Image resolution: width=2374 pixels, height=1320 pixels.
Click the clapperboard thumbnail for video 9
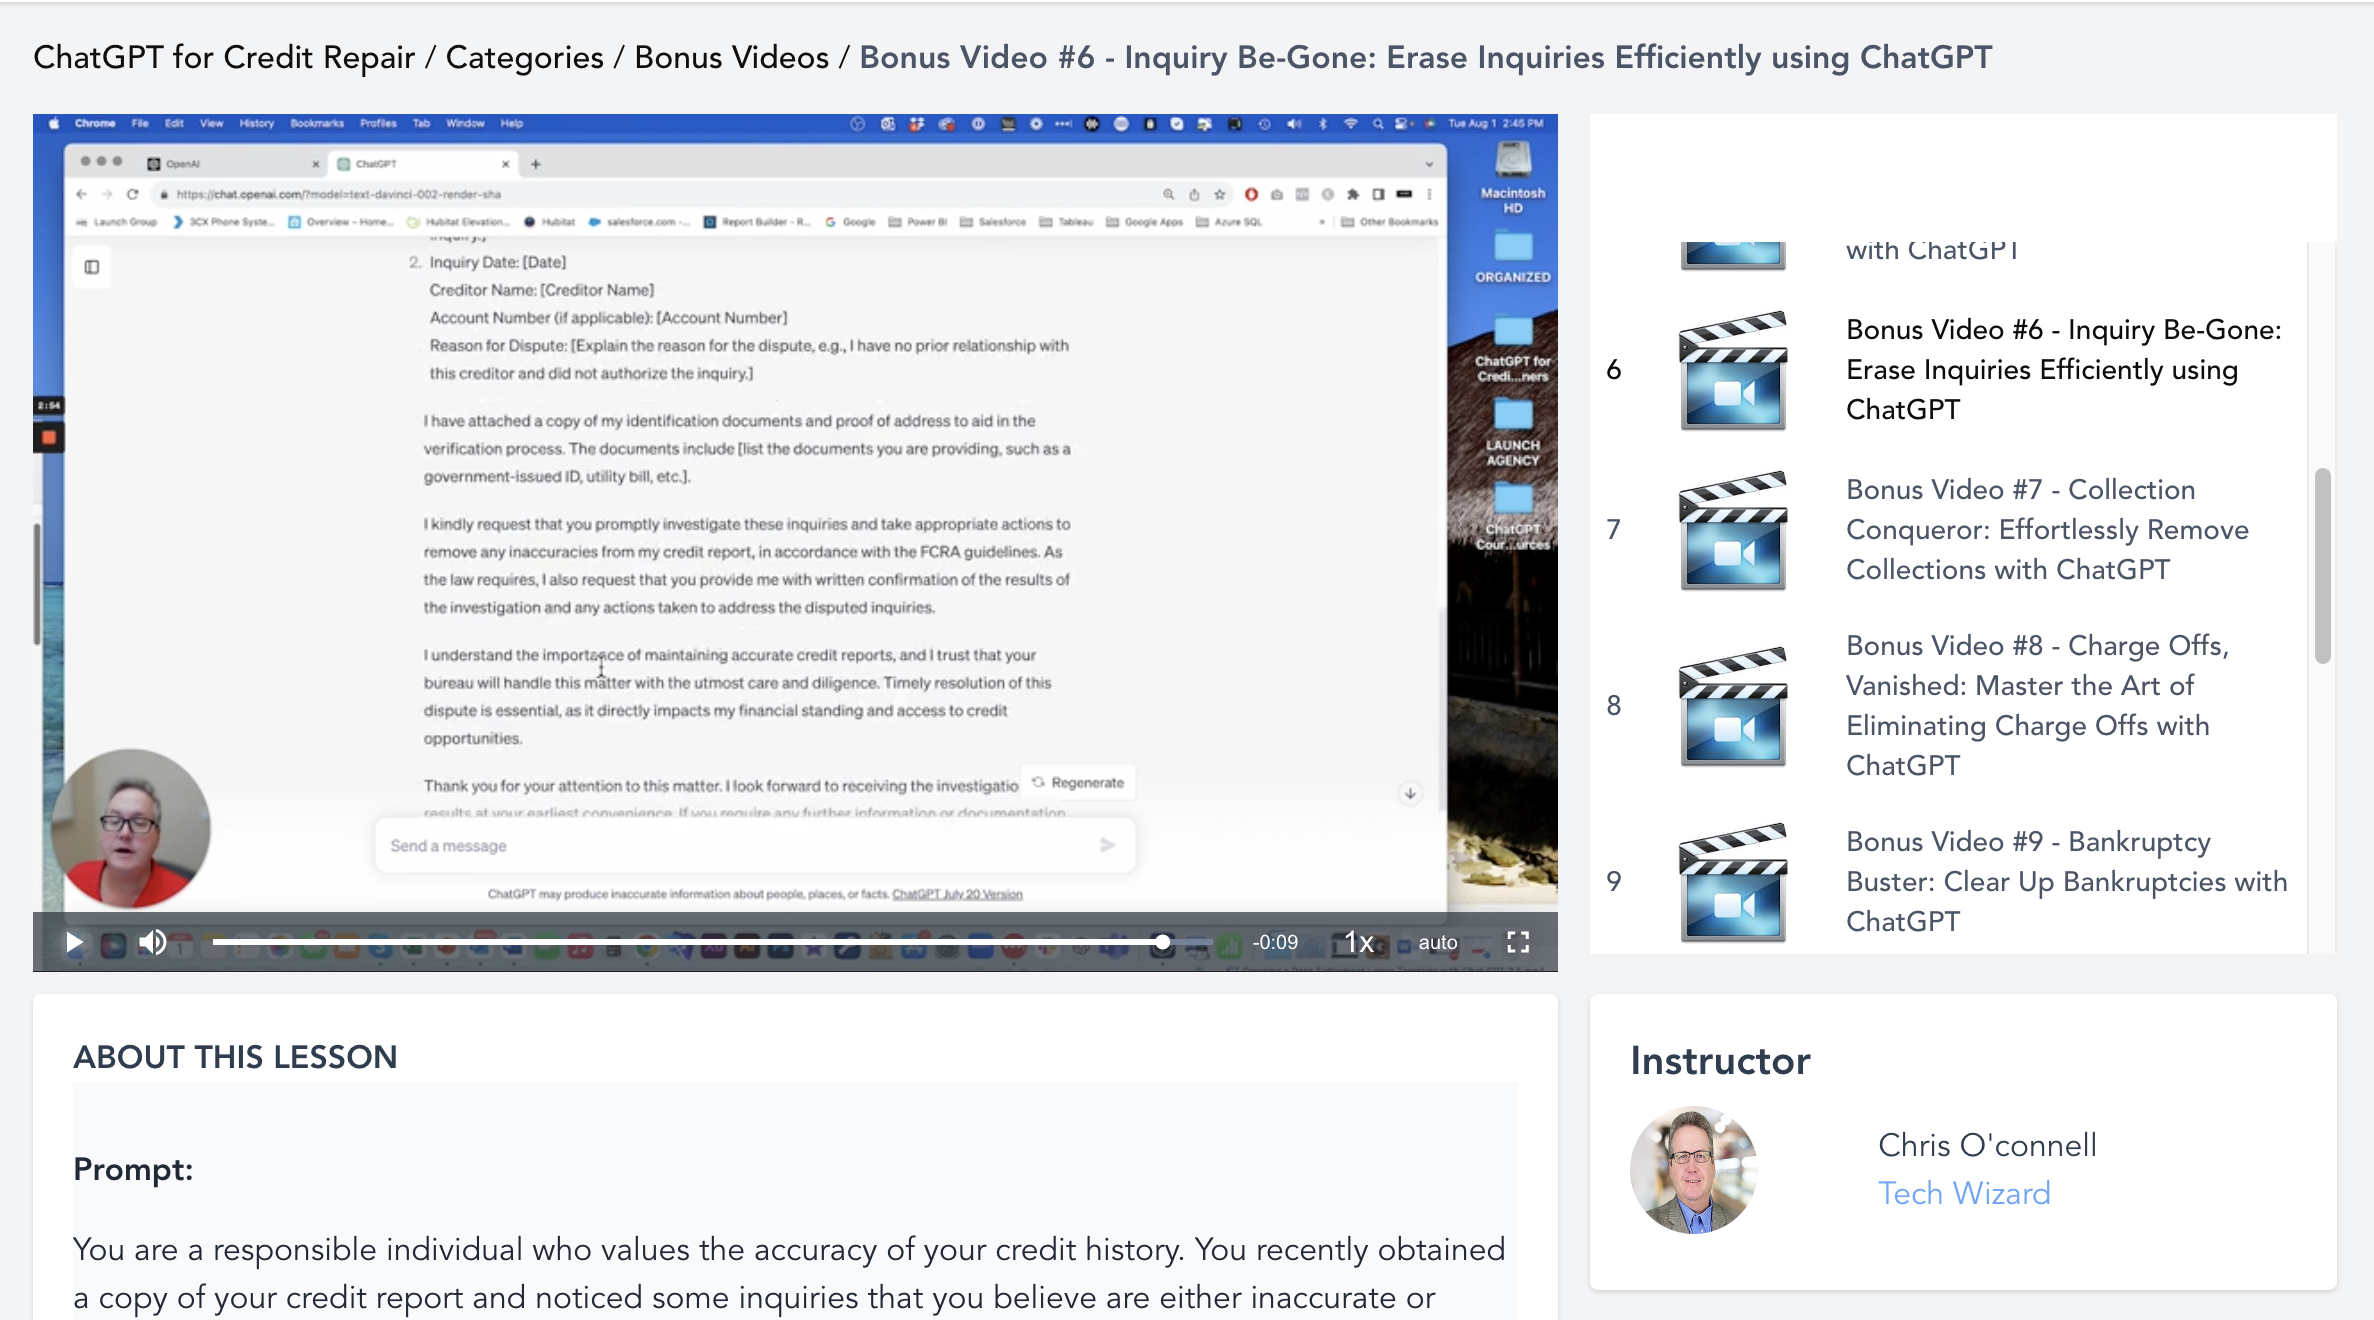1733,882
